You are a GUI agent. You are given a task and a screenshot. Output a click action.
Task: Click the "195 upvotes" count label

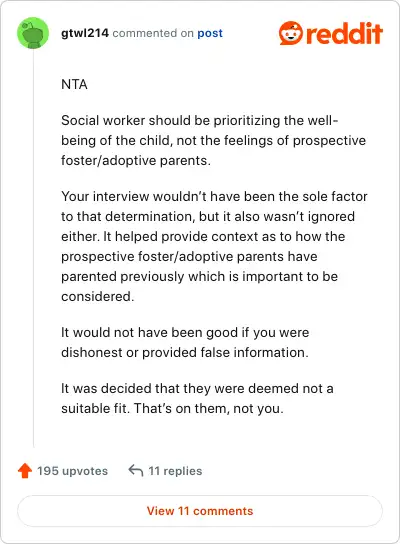(x=73, y=471)
